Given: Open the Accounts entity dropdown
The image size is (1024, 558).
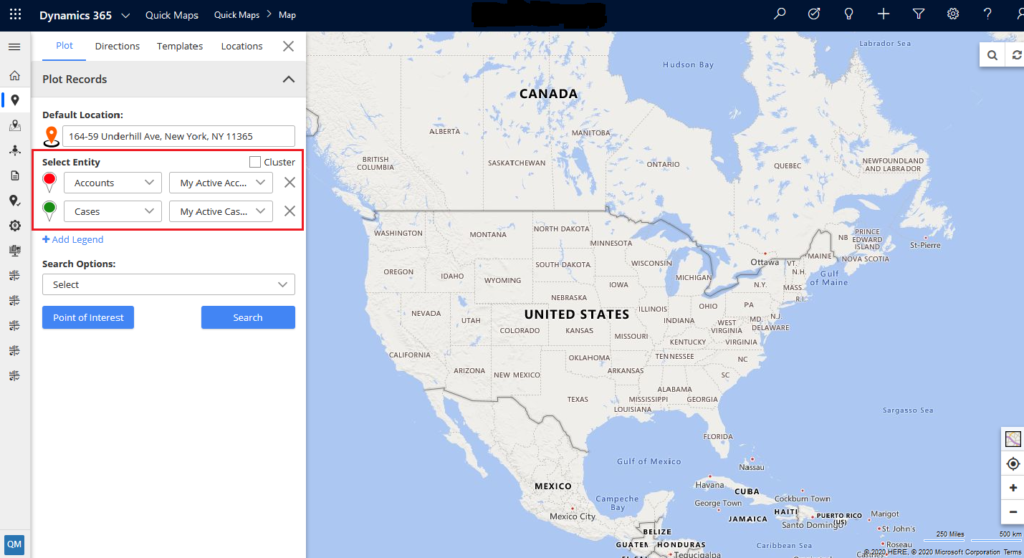Looking at the screenshot, I should tap(112, 183).
